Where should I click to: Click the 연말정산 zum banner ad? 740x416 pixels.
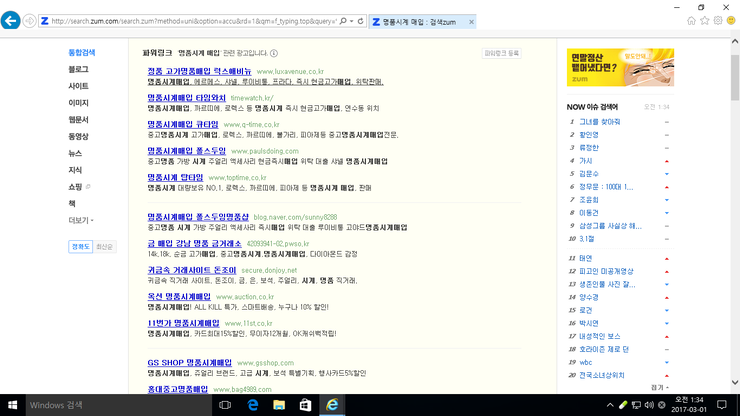coord(620,68)
